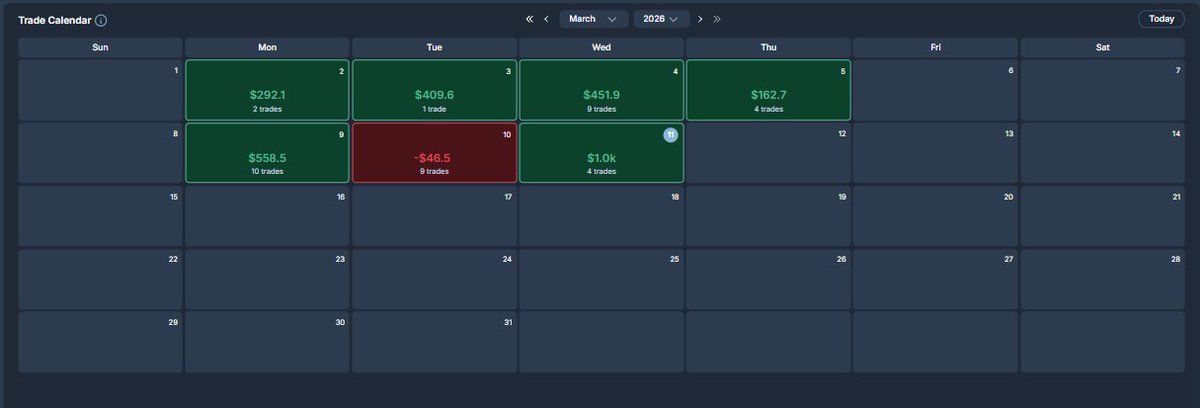This screenshot has height=408, width=1200.
Task: Open March 3 cell showing $409.6
Action: click(x=434, y=90)
